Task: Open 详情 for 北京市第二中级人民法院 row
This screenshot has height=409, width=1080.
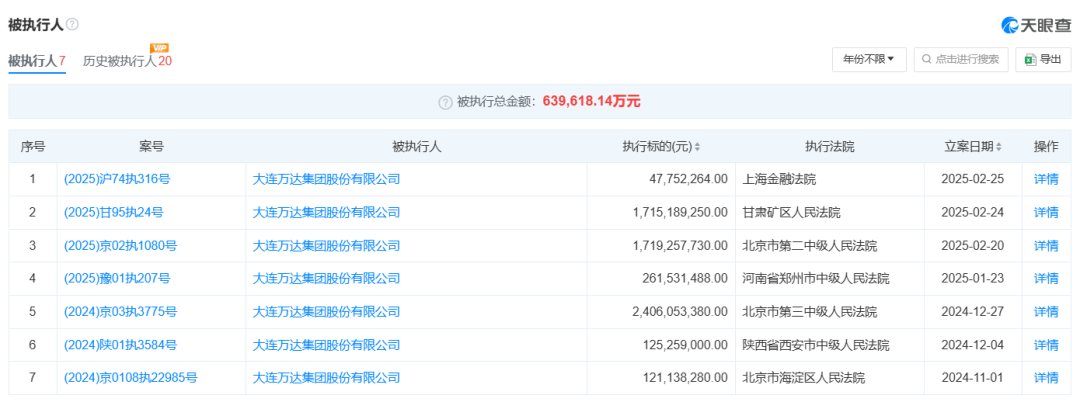Action: pos(1046,245)
